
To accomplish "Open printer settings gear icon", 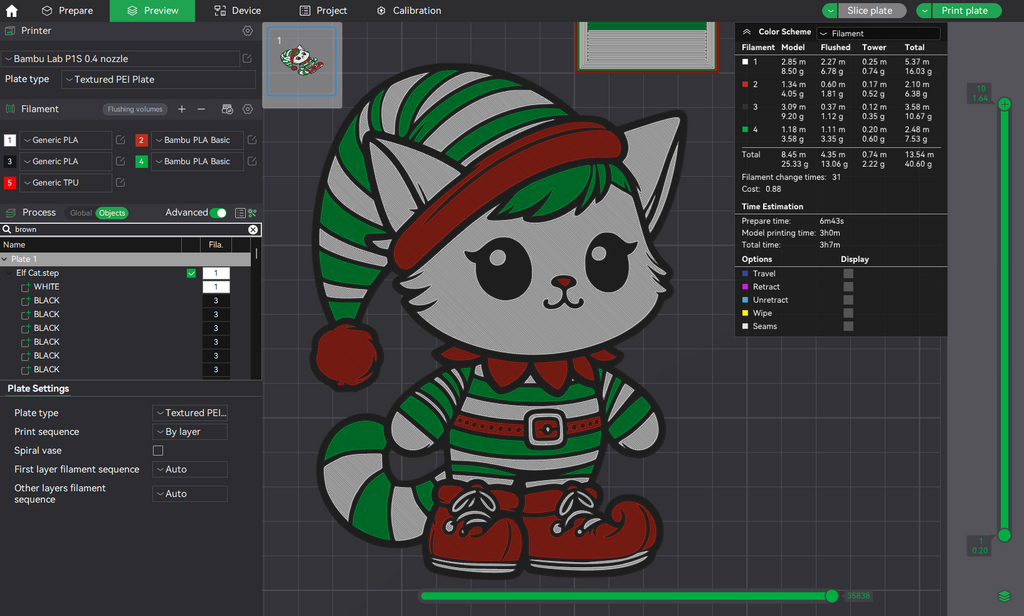I will (248, 31).
